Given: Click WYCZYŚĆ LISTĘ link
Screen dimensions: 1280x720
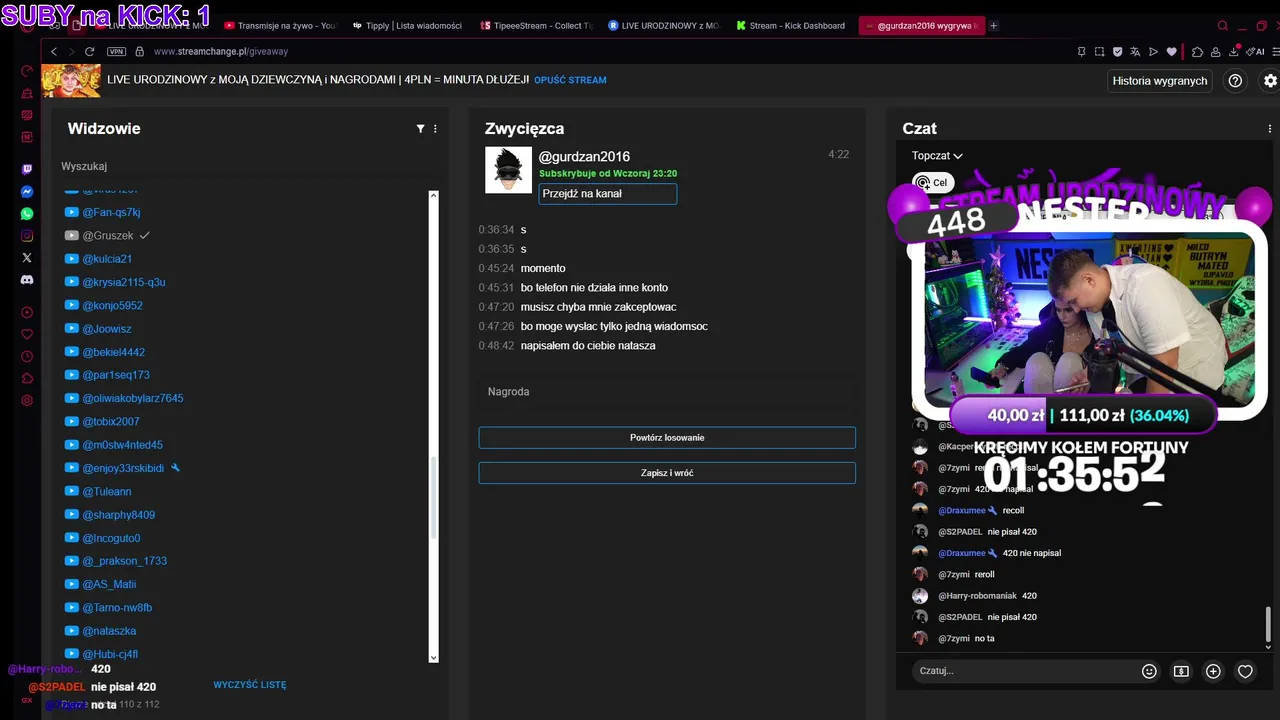Looking at the screenshot, I should click(250, 685).
